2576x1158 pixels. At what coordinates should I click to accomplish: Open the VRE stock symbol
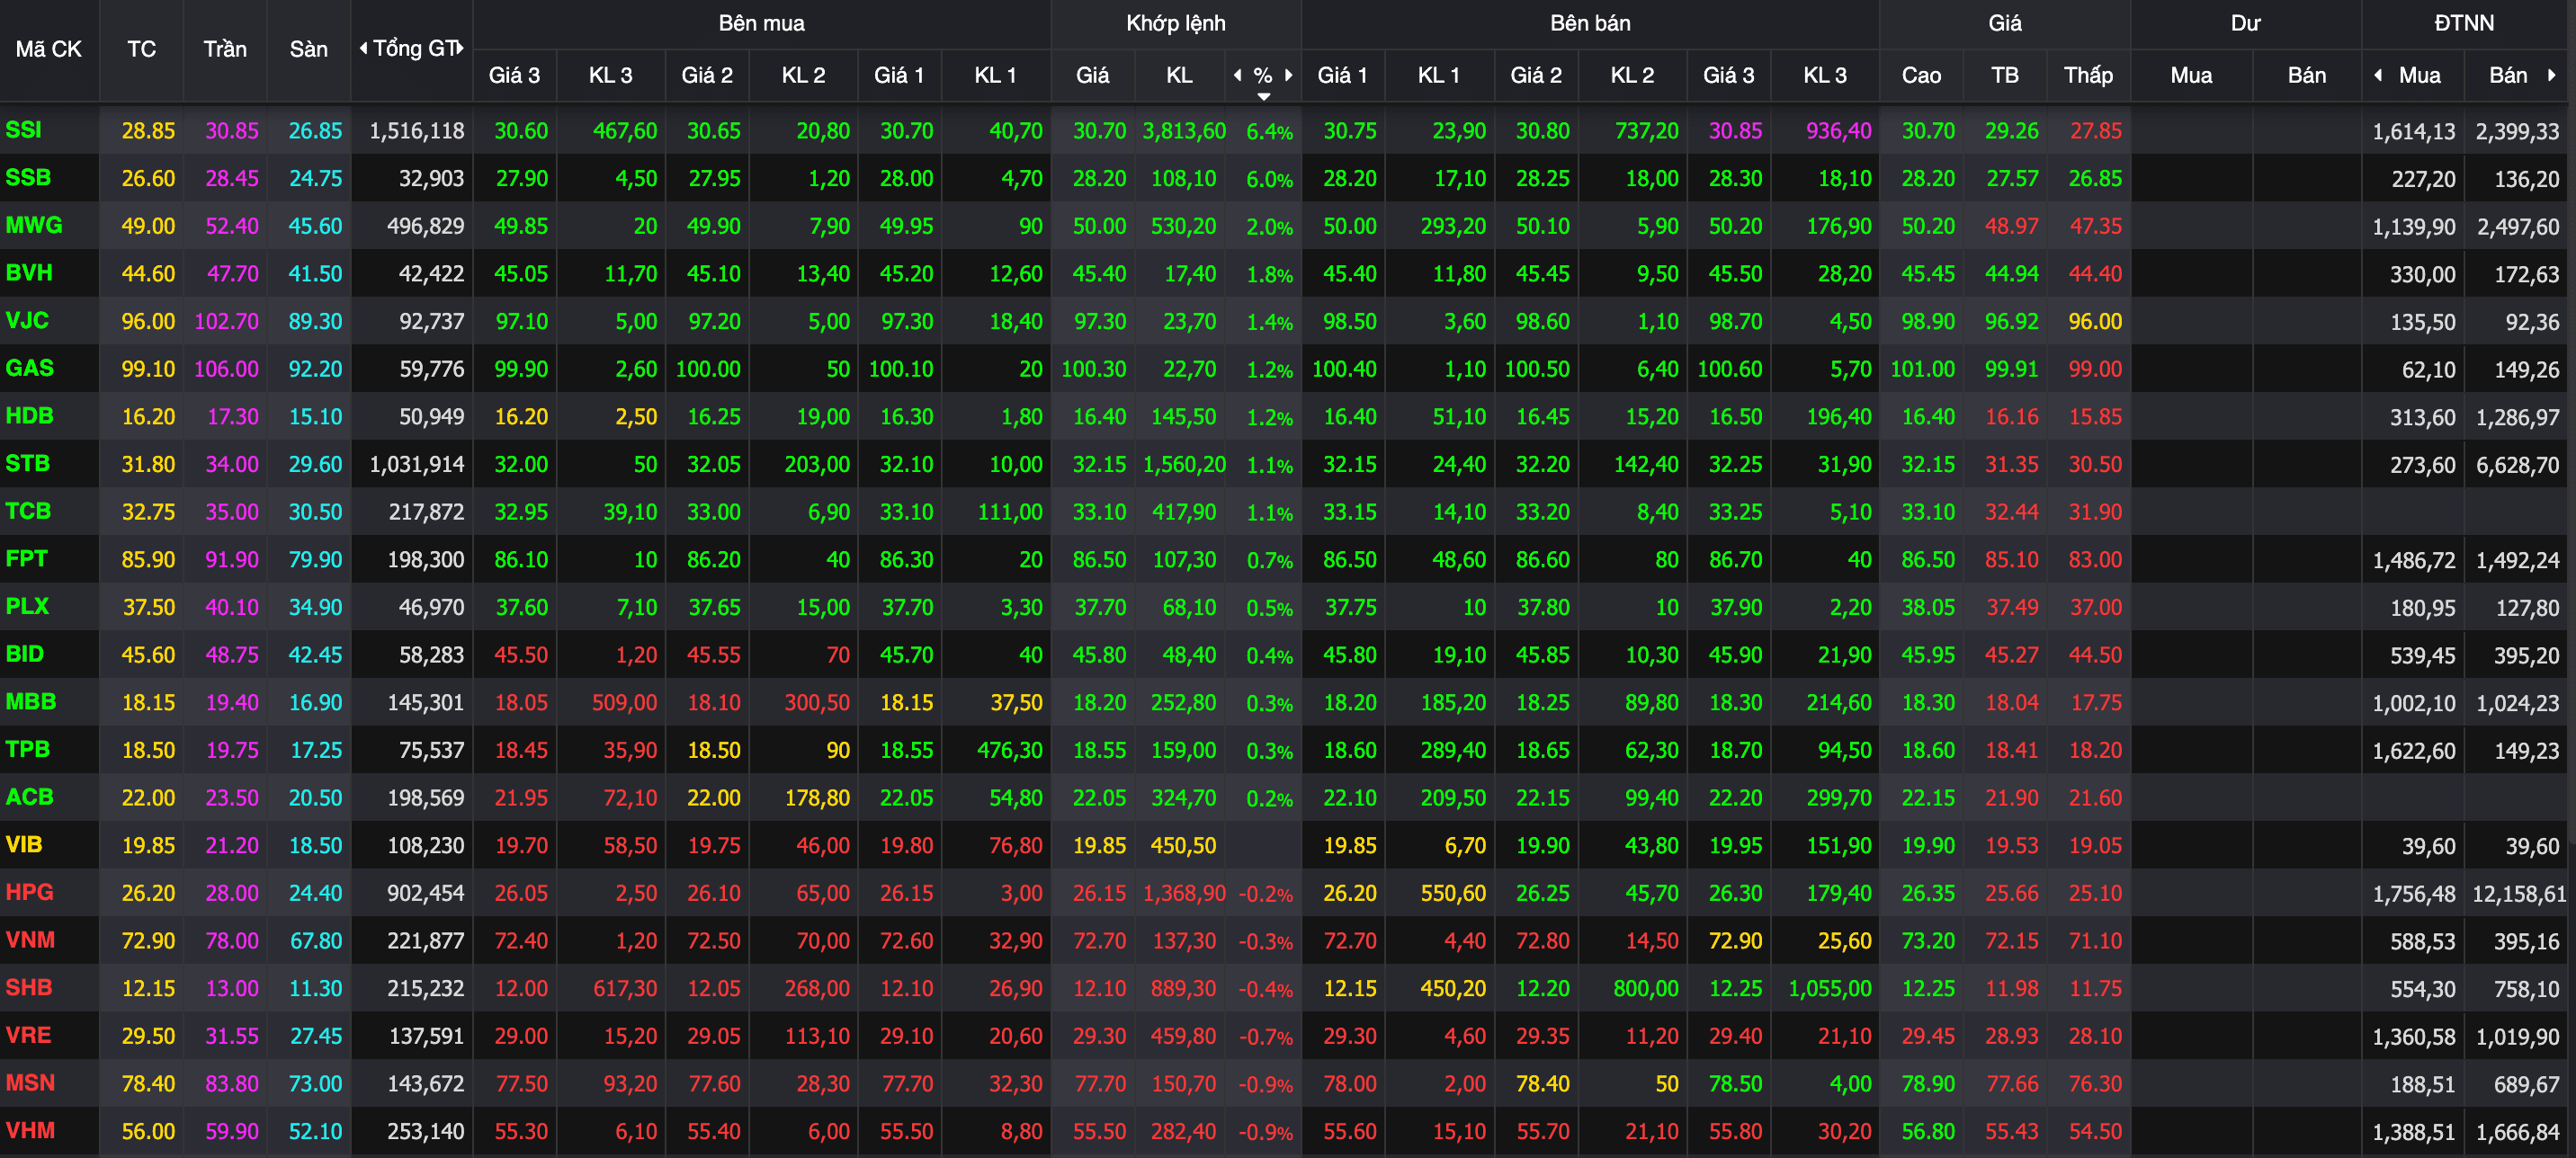coord(28,1035)
